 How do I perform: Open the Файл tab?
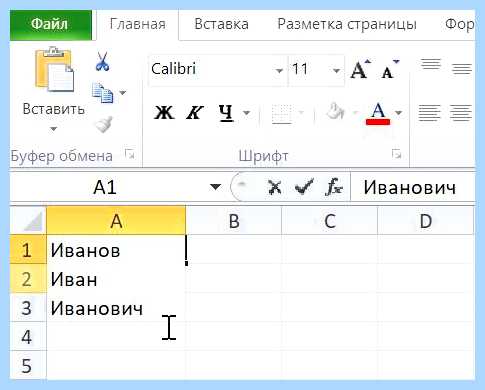(51, 25)
